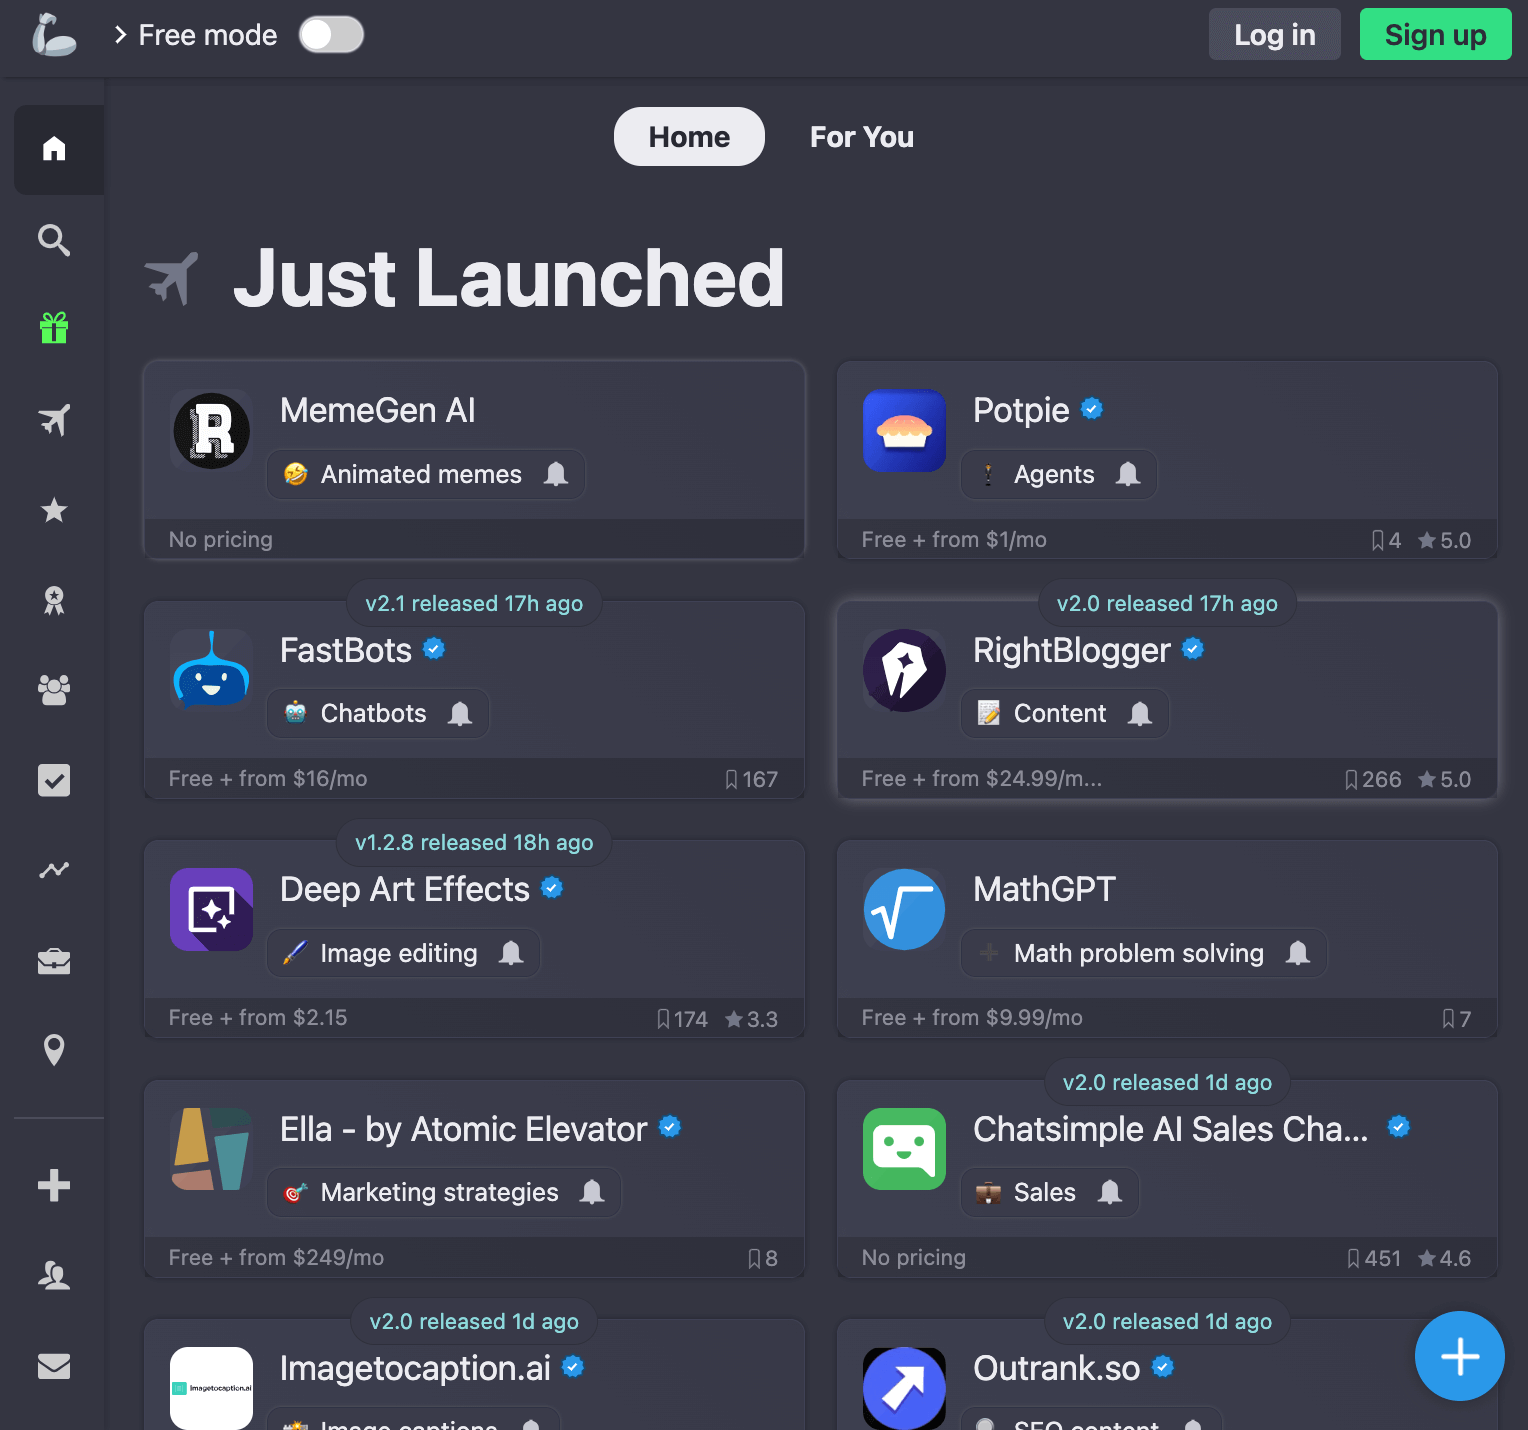
Task: Open the people group sidebar icon
Action: coord(54,689)
